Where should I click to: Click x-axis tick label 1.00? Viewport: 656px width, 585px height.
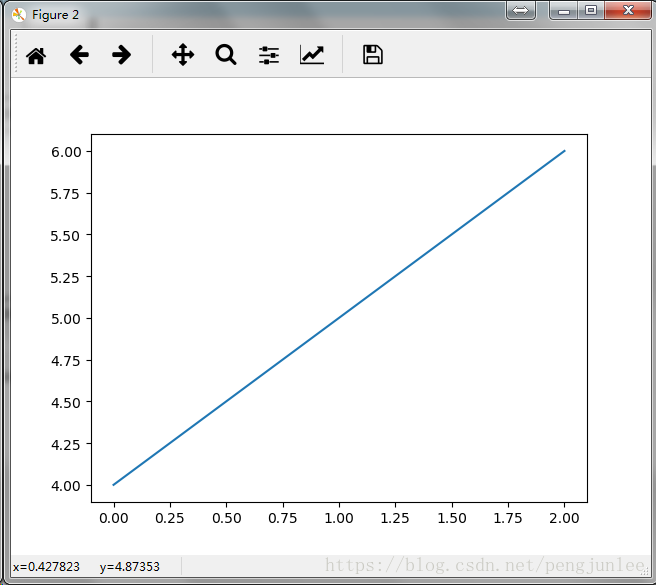[x=339, y=518]
